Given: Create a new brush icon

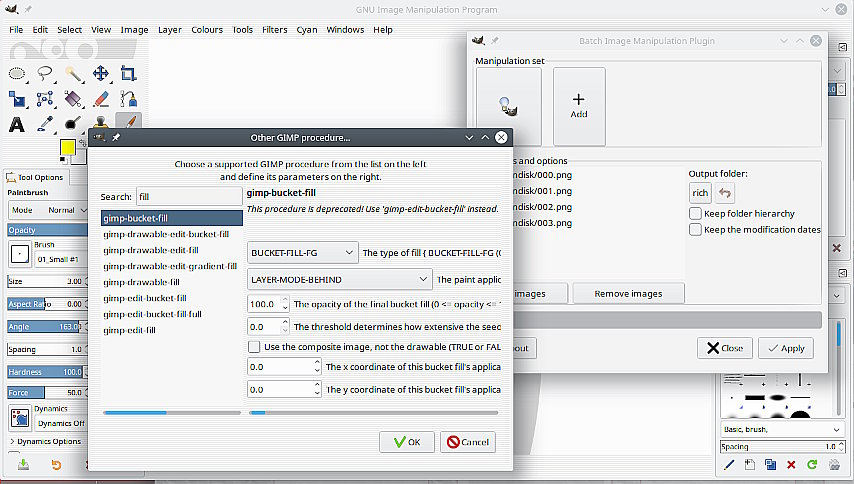Looking at the screenshot, I should coord(750,464).
